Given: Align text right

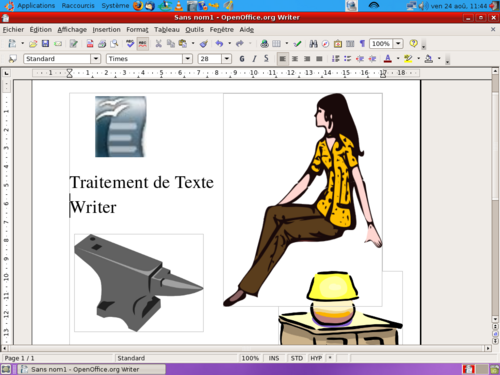Looking at the screenshot, I should pyautogui.click(x=307, y=59).
